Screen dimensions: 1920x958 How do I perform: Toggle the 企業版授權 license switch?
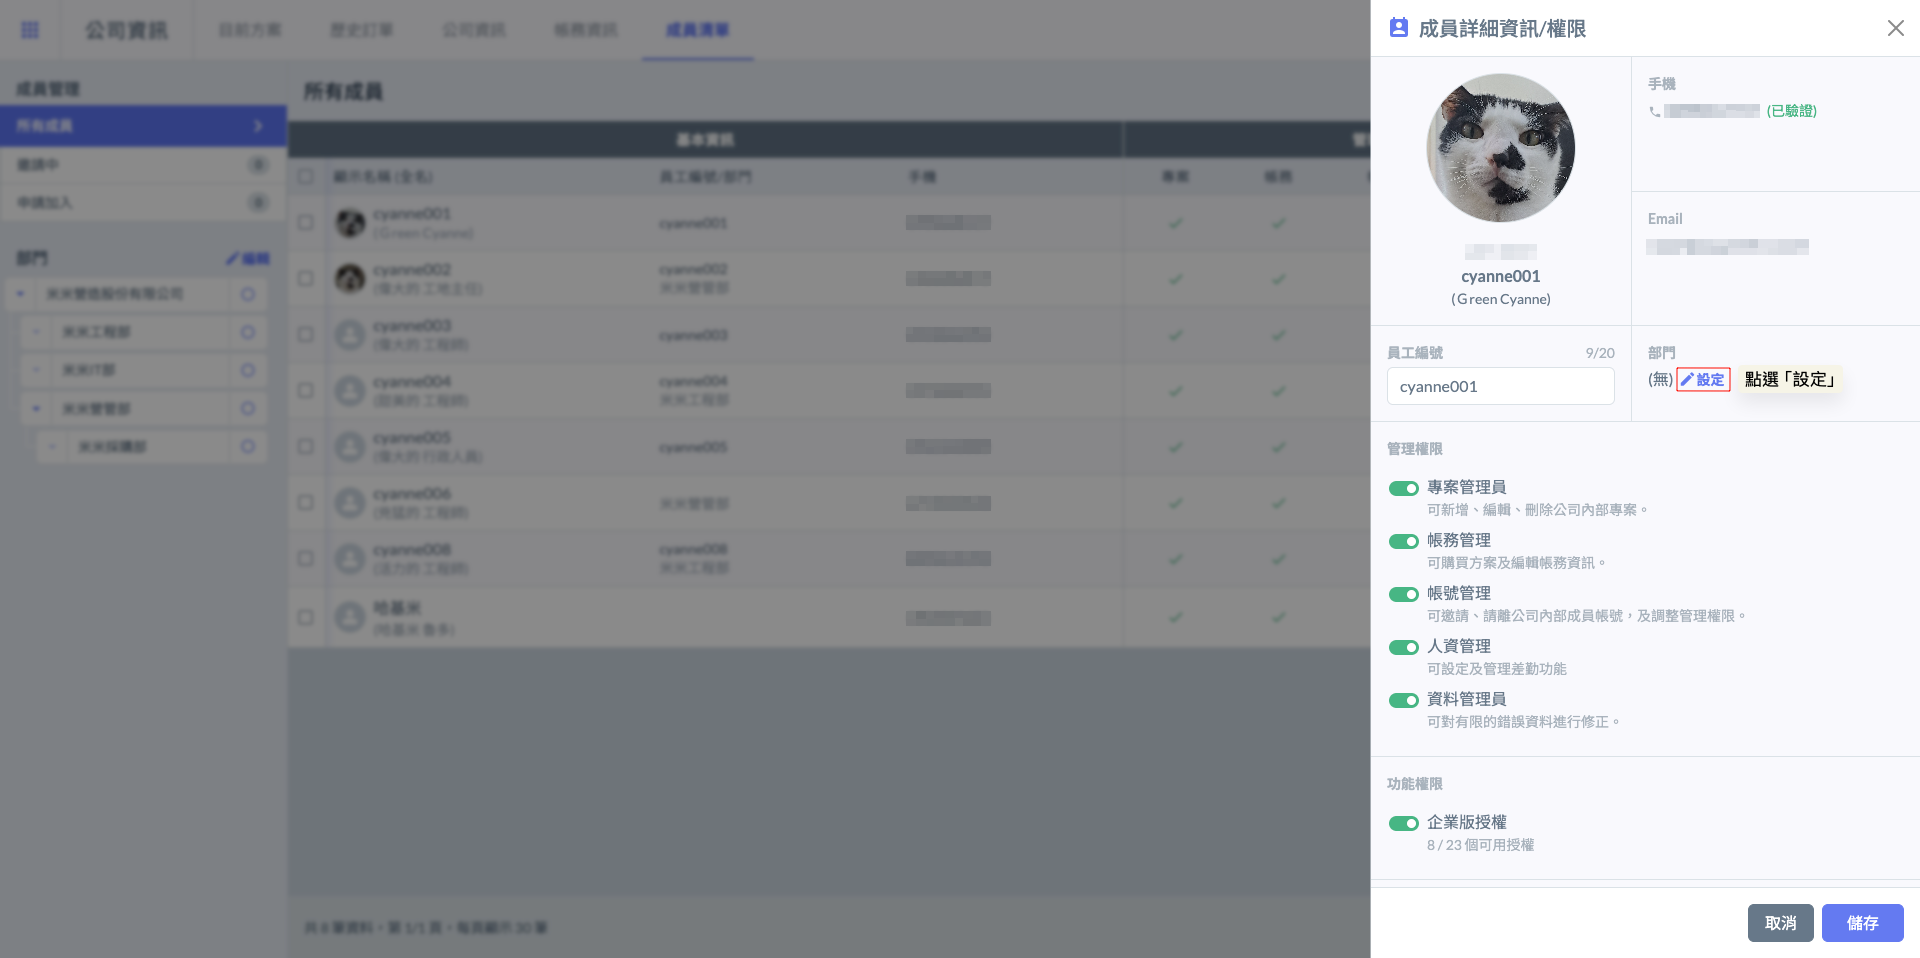click(x=1403, y=824)
